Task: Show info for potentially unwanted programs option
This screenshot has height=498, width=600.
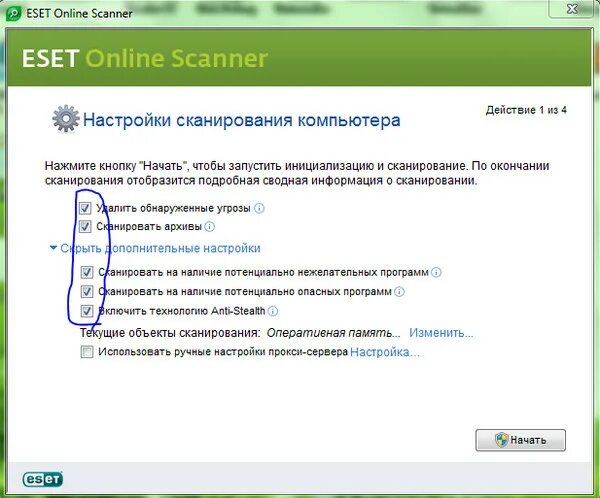Action: (436, 272)
